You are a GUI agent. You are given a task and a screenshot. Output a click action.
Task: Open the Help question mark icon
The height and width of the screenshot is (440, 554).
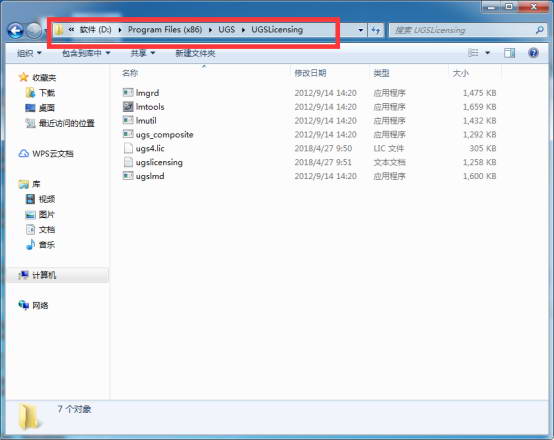point(534,53)
